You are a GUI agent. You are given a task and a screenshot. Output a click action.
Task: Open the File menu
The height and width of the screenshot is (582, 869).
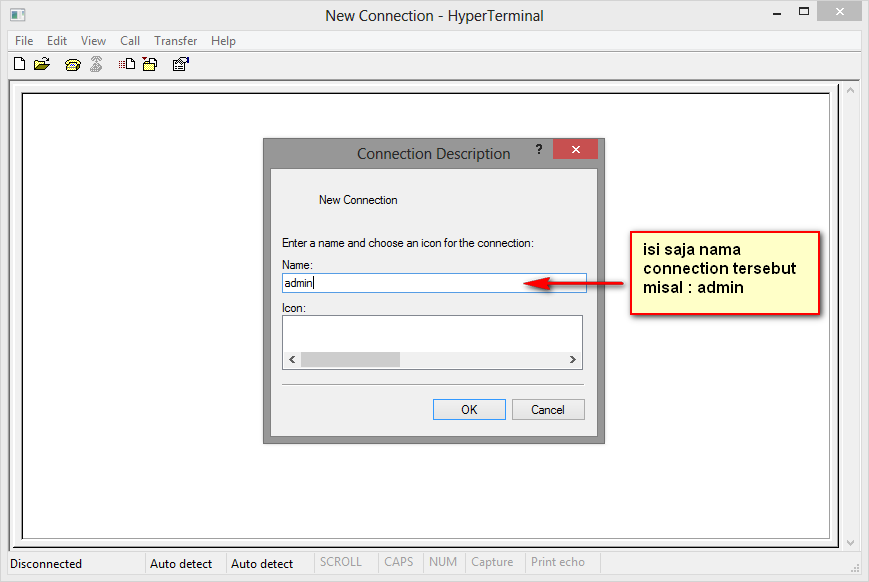pyautogui.click(x=24, y=41)
